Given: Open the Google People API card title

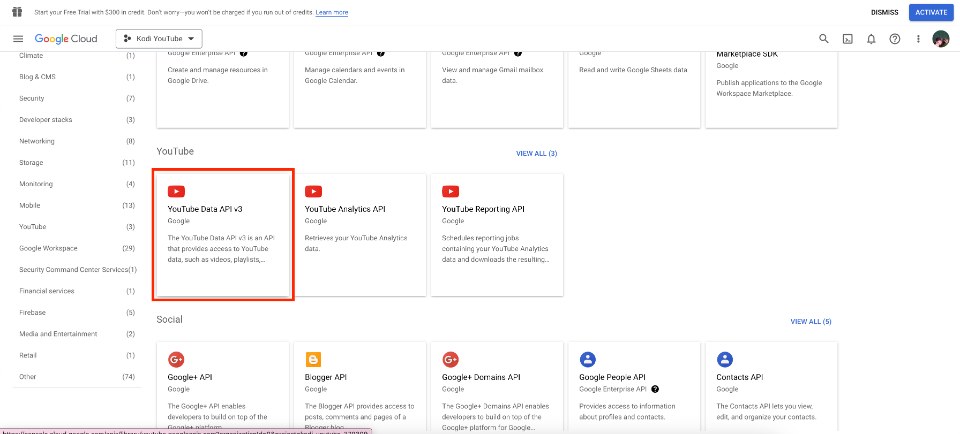Looking at the screenshot, I should coord(612,378).
